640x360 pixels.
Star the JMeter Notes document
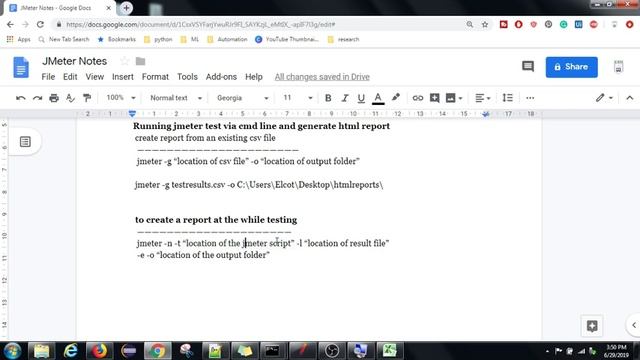124,61
